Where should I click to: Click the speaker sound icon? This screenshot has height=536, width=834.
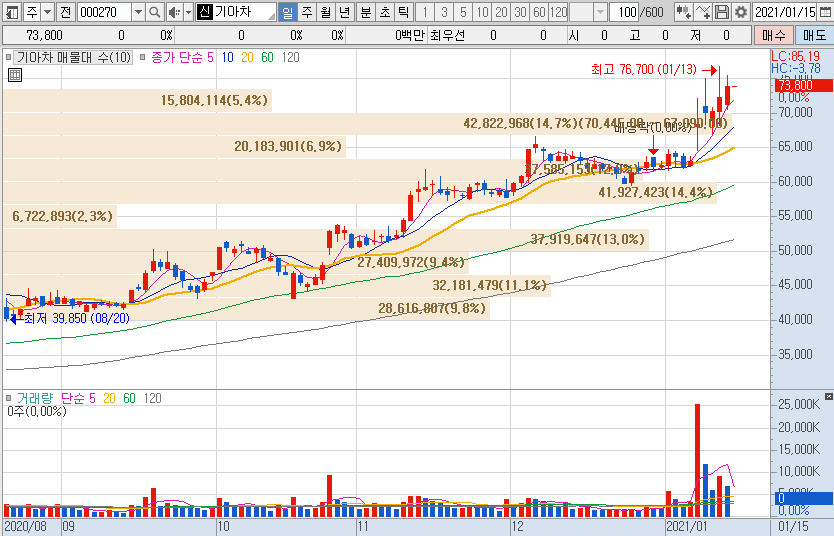[174, 12]
